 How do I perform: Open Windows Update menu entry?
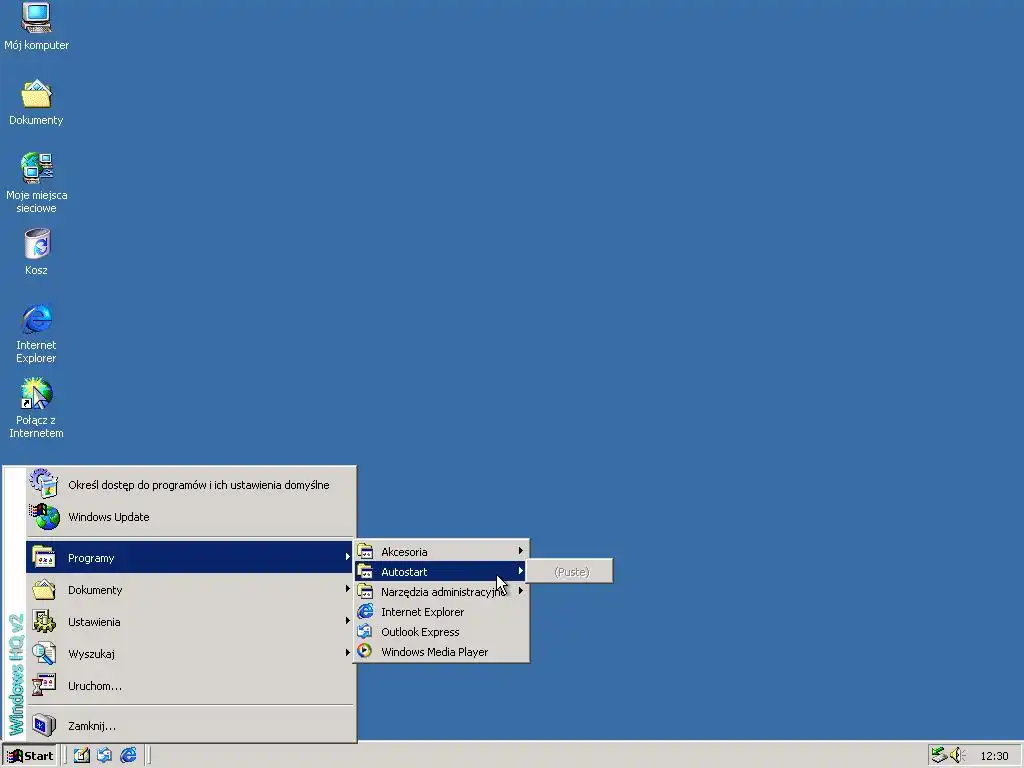[191, 517]
